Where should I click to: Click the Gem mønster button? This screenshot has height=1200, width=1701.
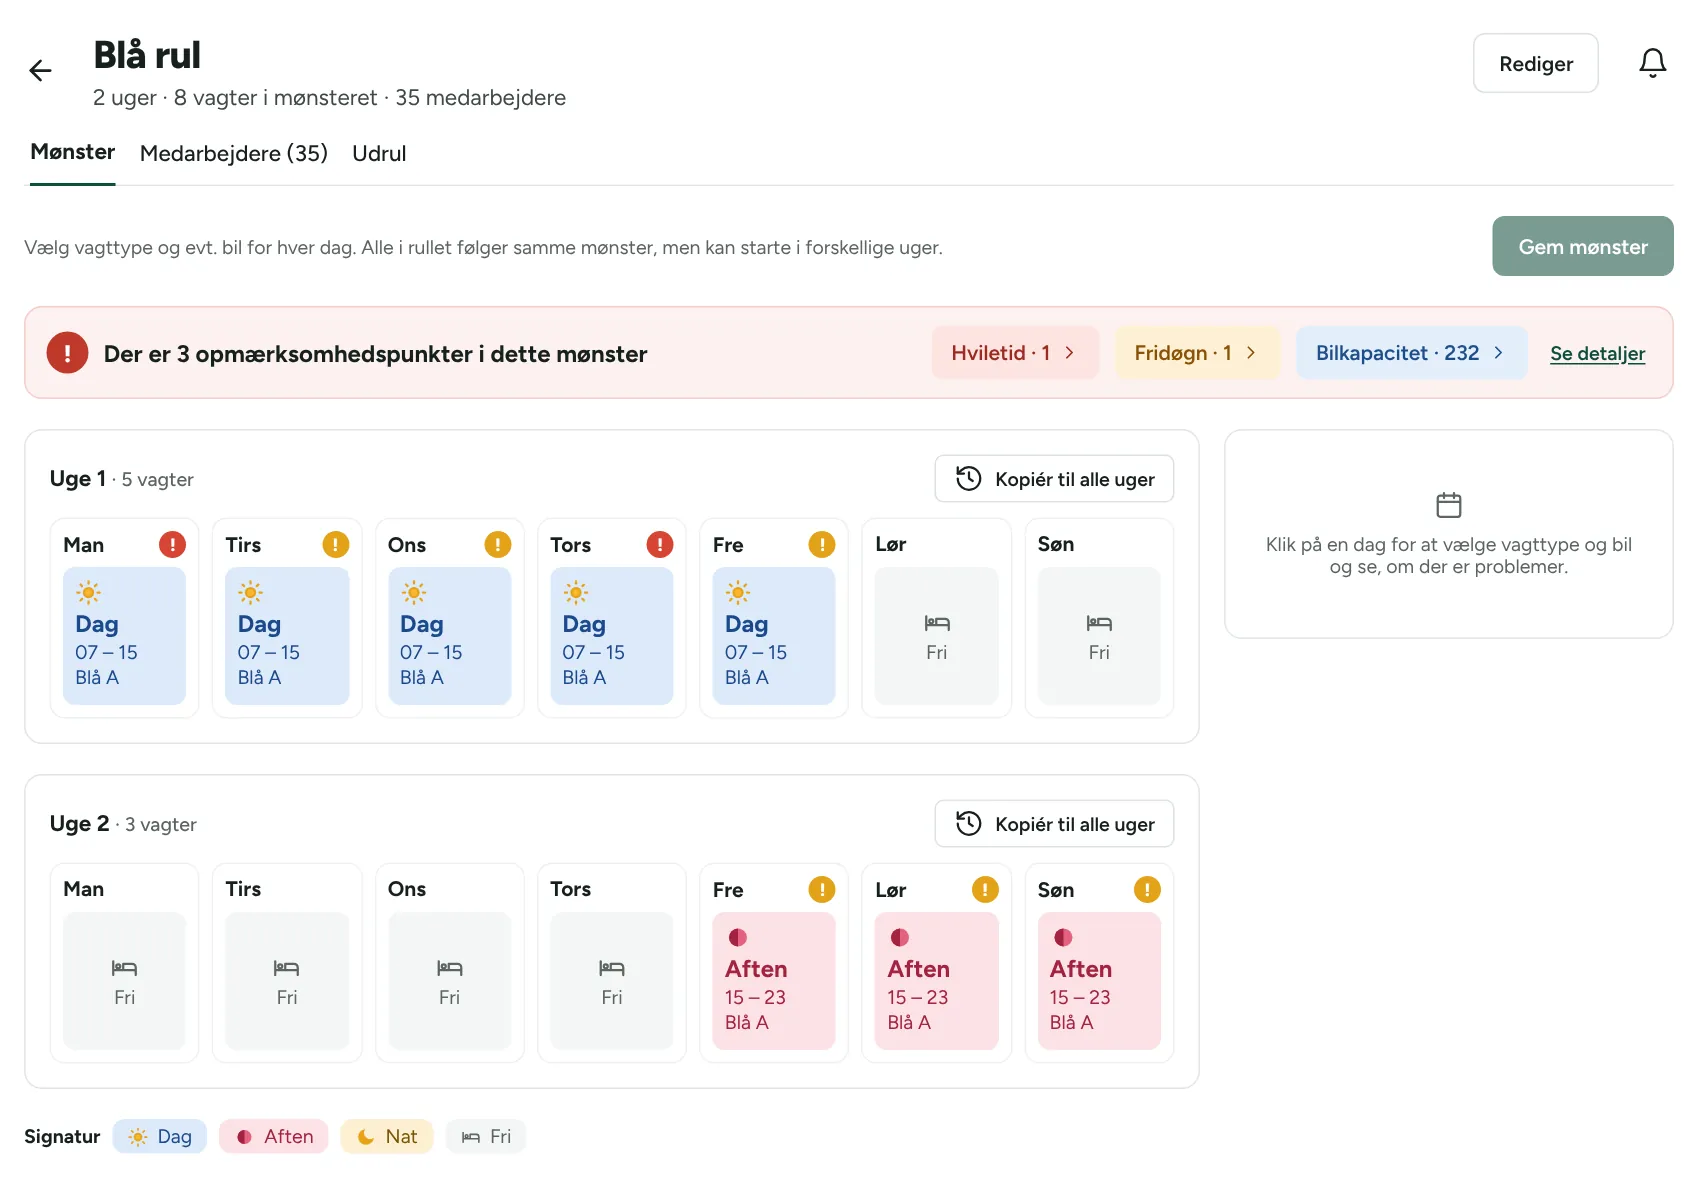point(1582,246)
